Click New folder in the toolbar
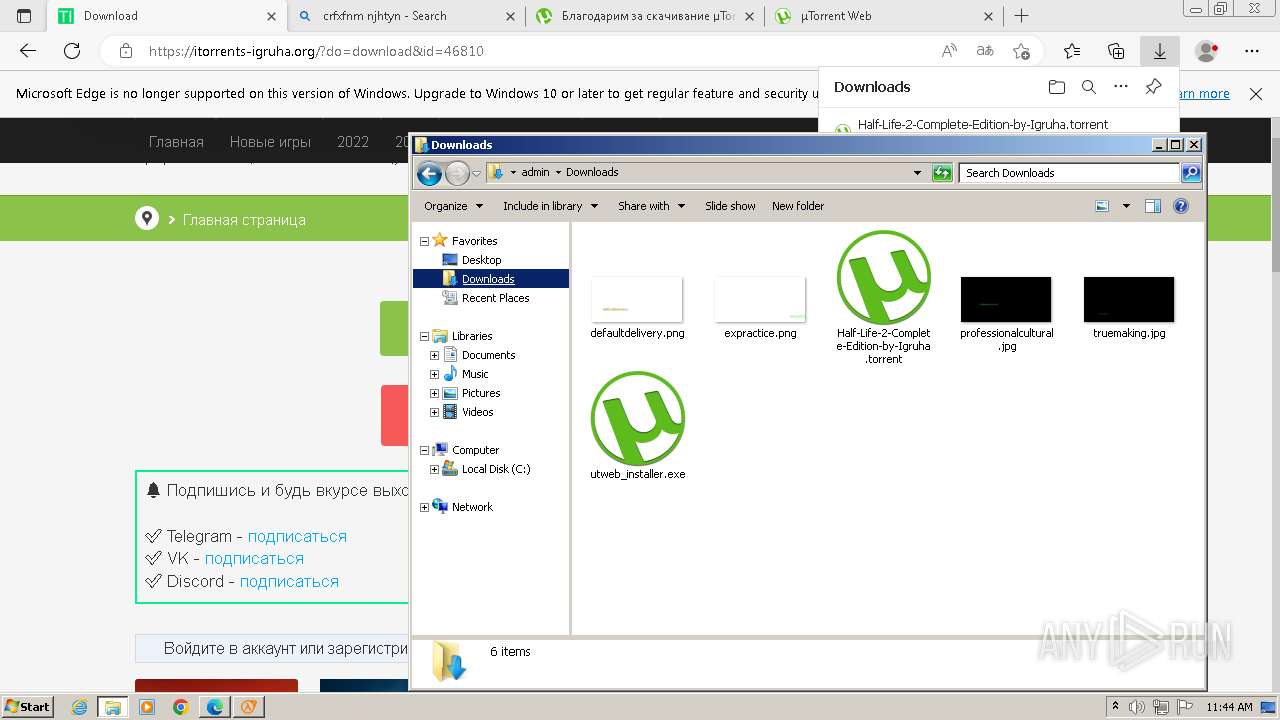The image size is (1280, 720). [x=798, y=206]
